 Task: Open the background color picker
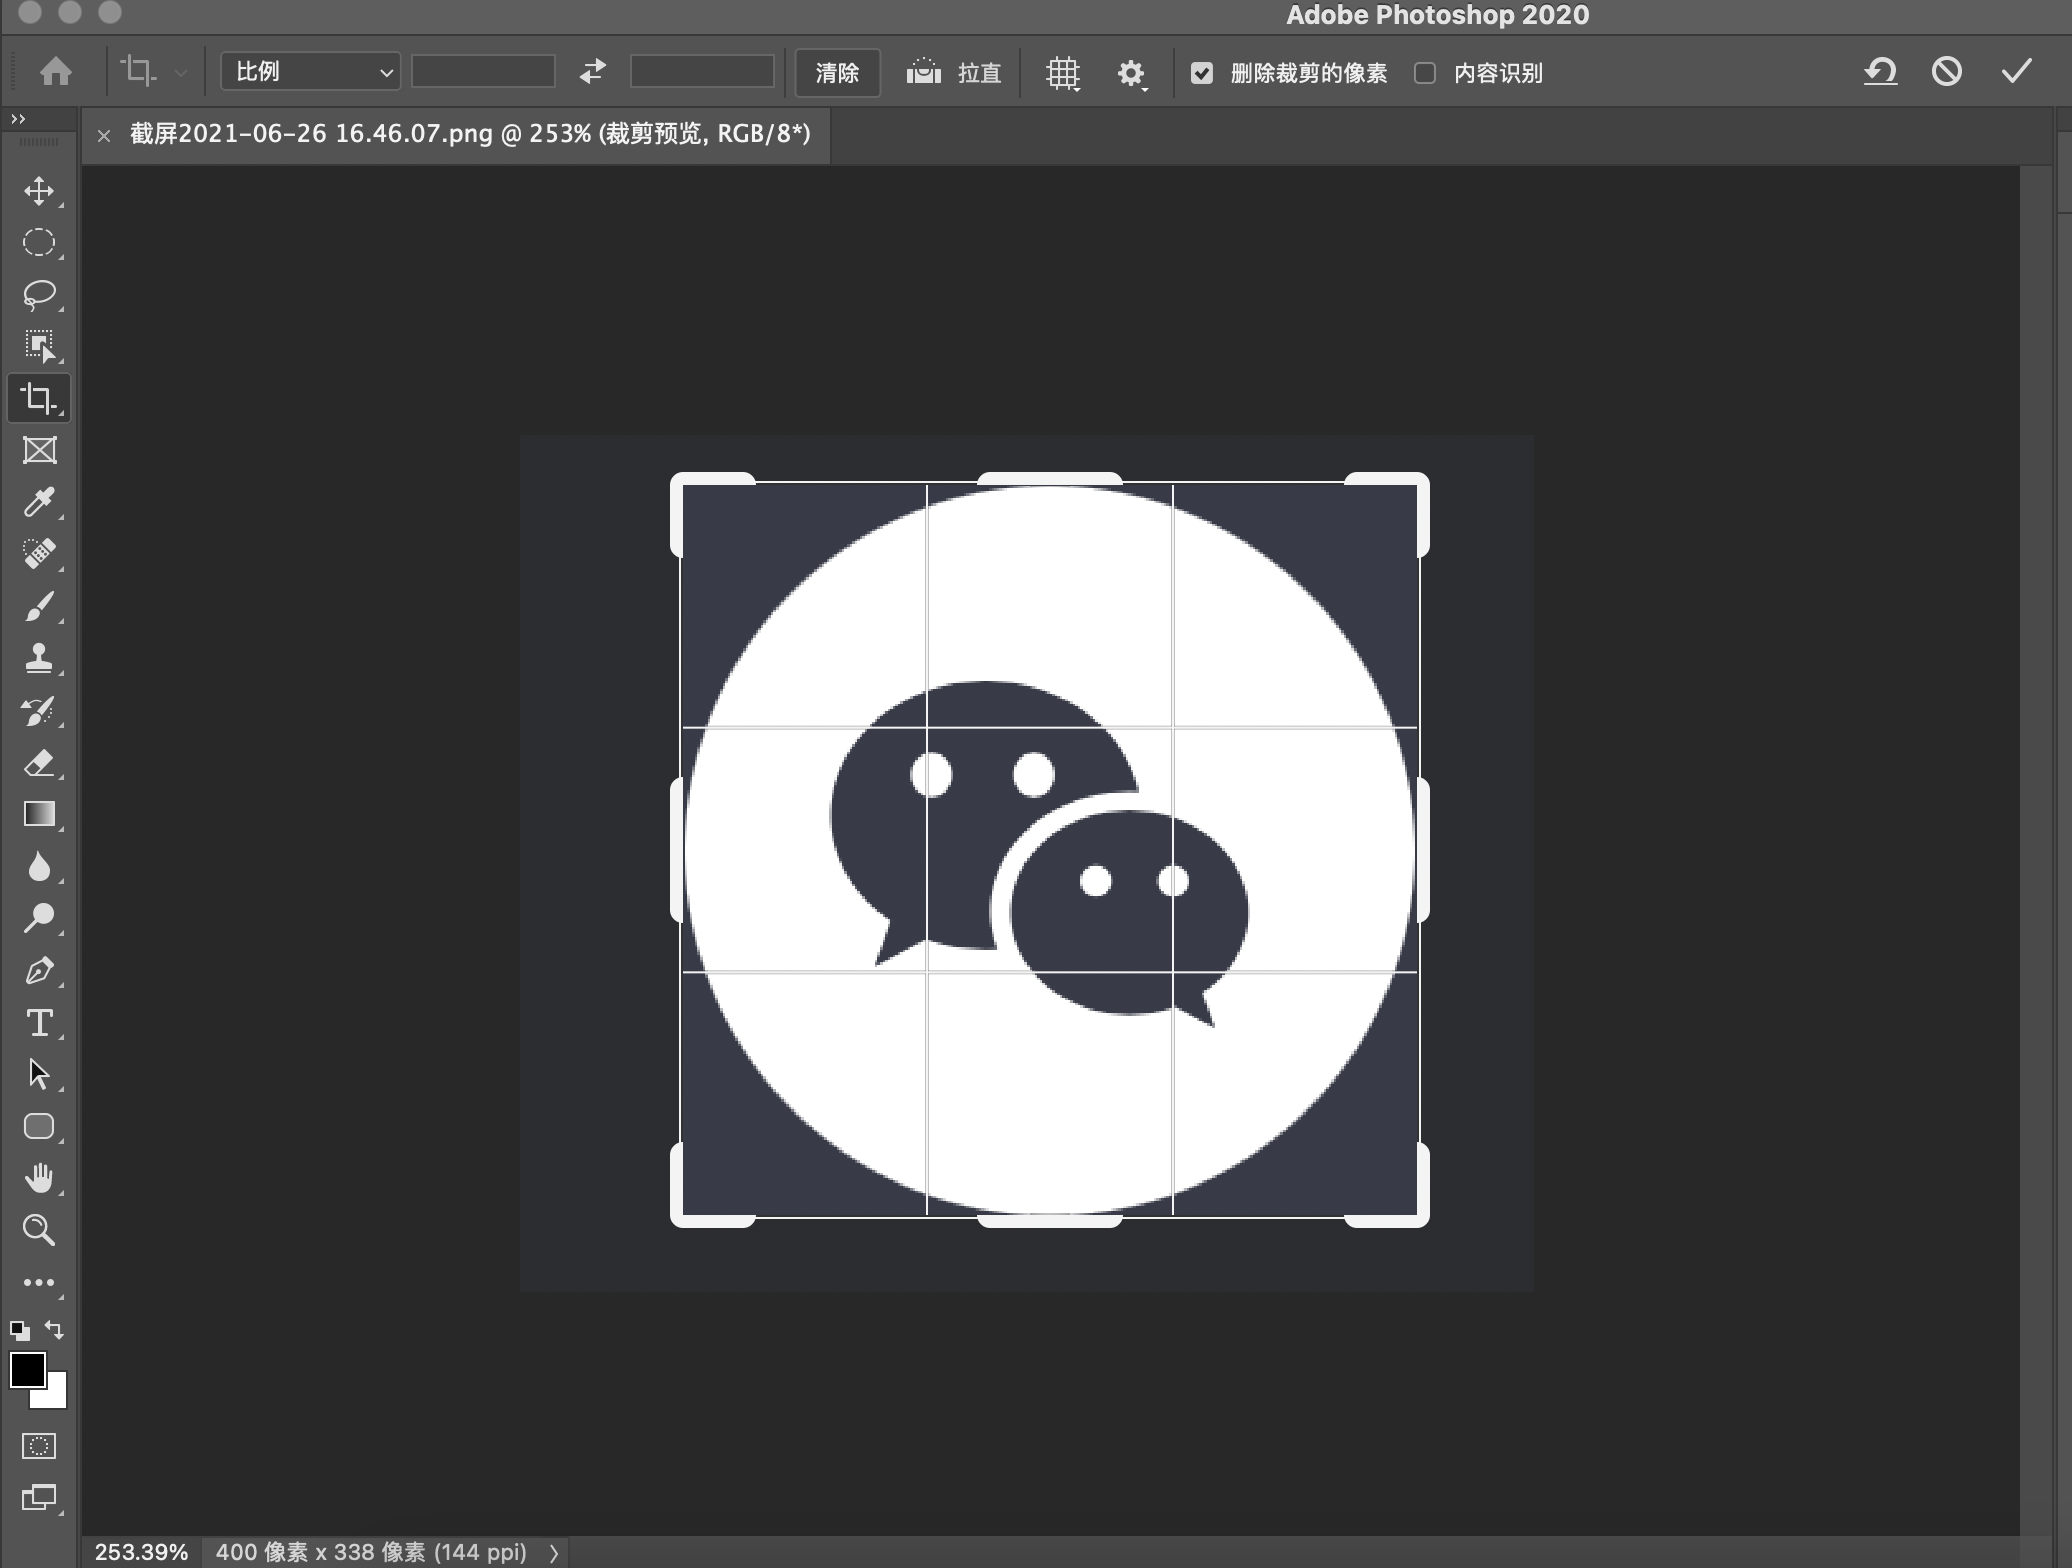55,1396
